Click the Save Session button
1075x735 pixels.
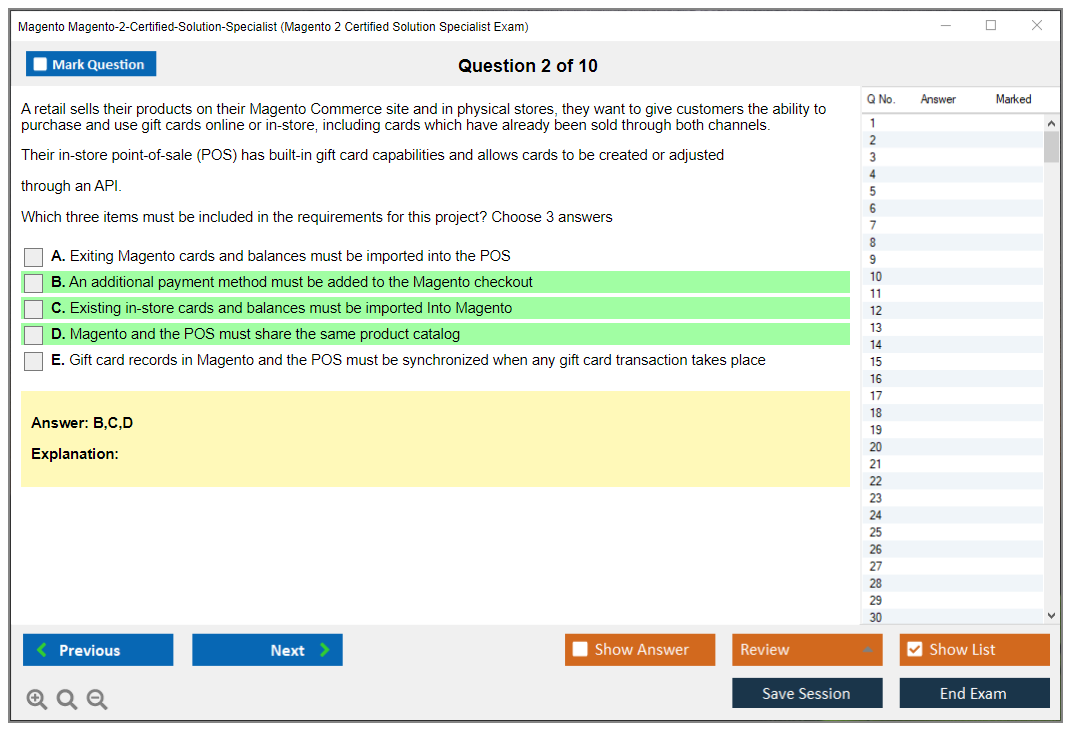[x=806, y=693]
